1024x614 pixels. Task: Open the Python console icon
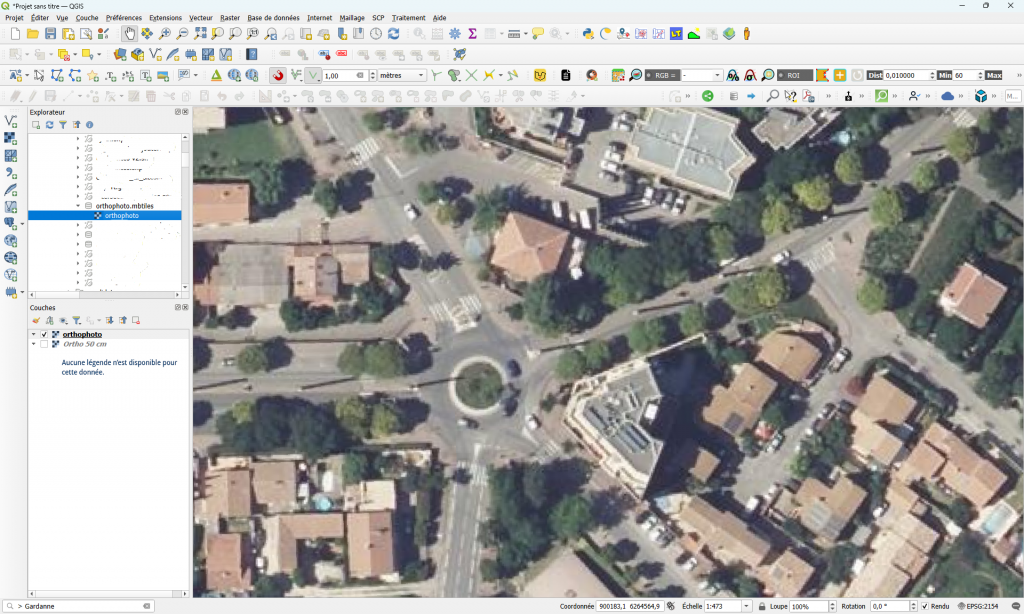[x=588, y=33]
